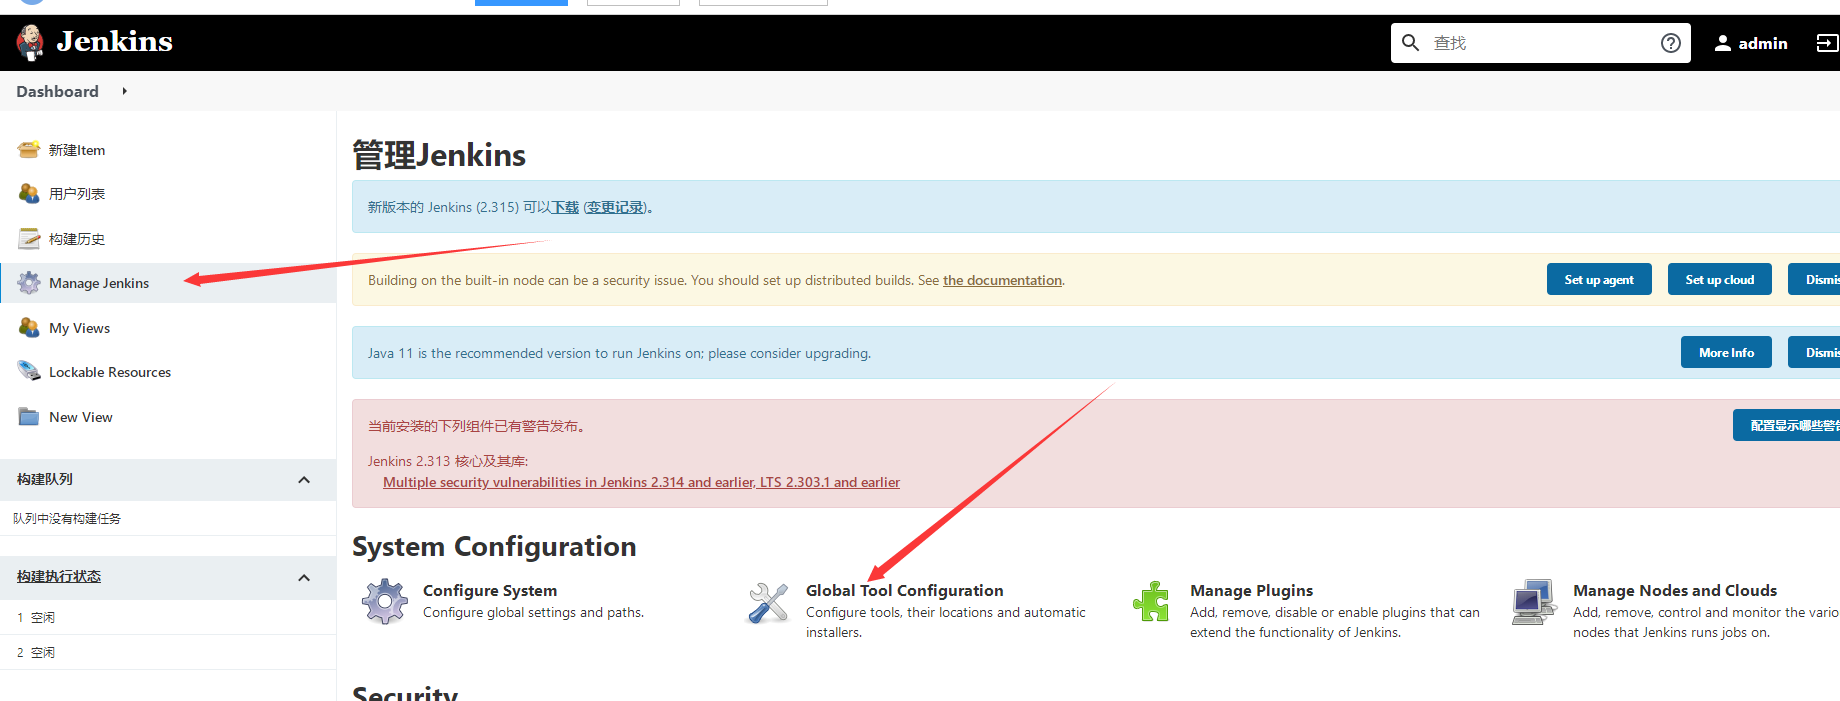
Task: Click 队列中没有构建任务 text
Action: (67, 519)
